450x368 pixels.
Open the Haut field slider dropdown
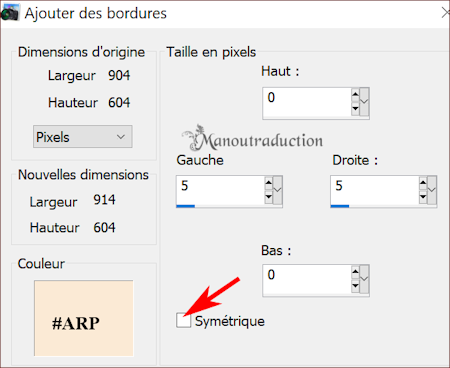(364, 101)
